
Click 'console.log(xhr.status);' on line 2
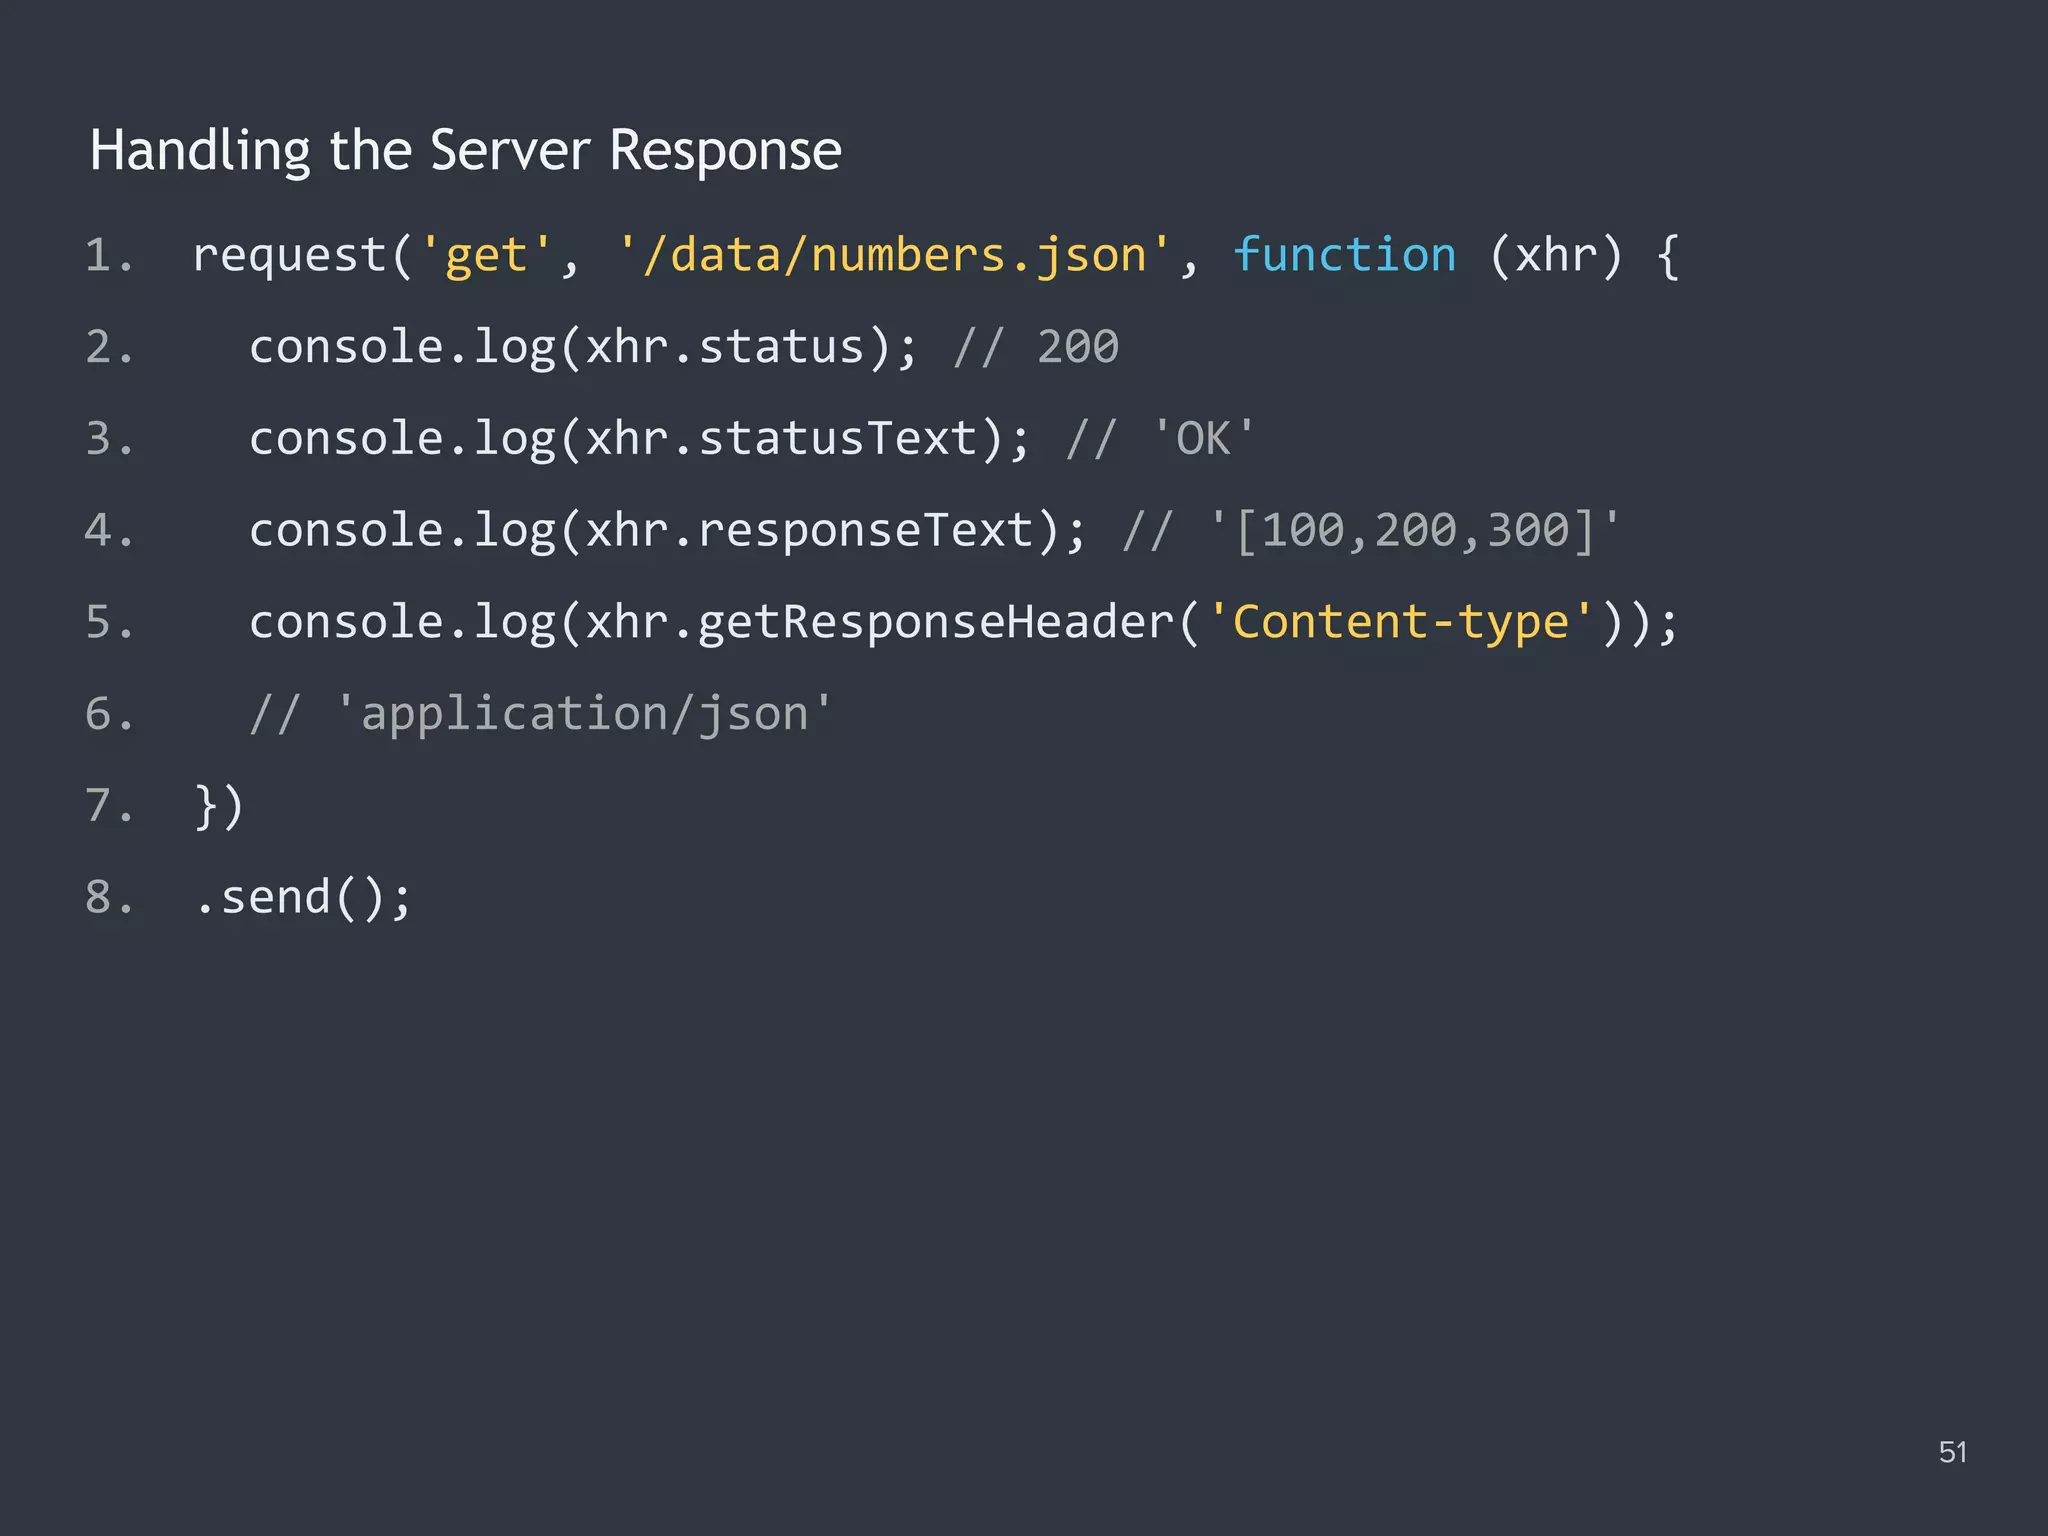pyautogui.click(x=582, y=347)
